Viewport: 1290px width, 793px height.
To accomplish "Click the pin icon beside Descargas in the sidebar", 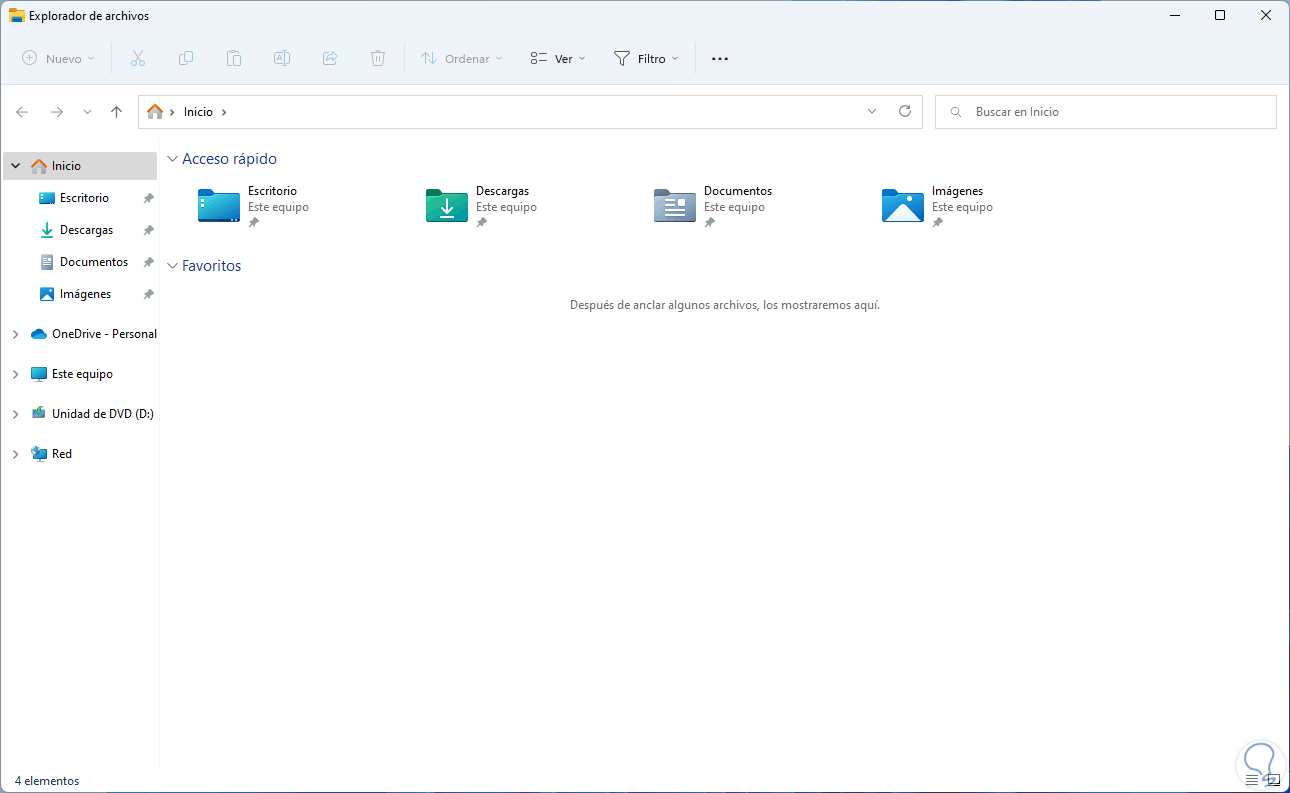I will click(x=148, y=230).
